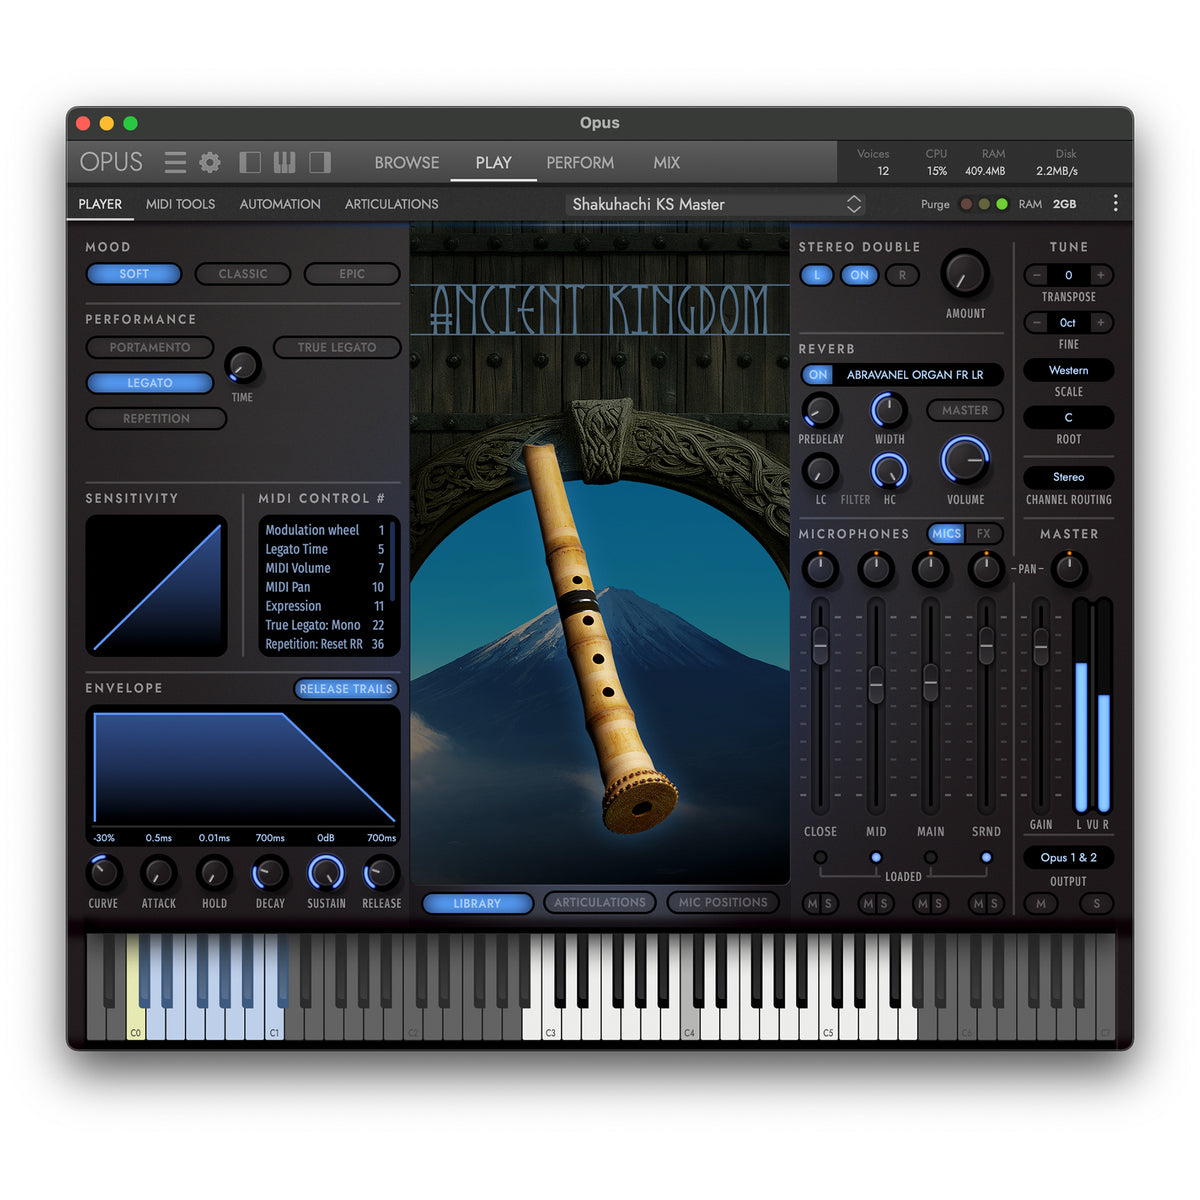1200x1200 pixels.
Task: Enable True Legato mode
Action: tap(337, 347)
